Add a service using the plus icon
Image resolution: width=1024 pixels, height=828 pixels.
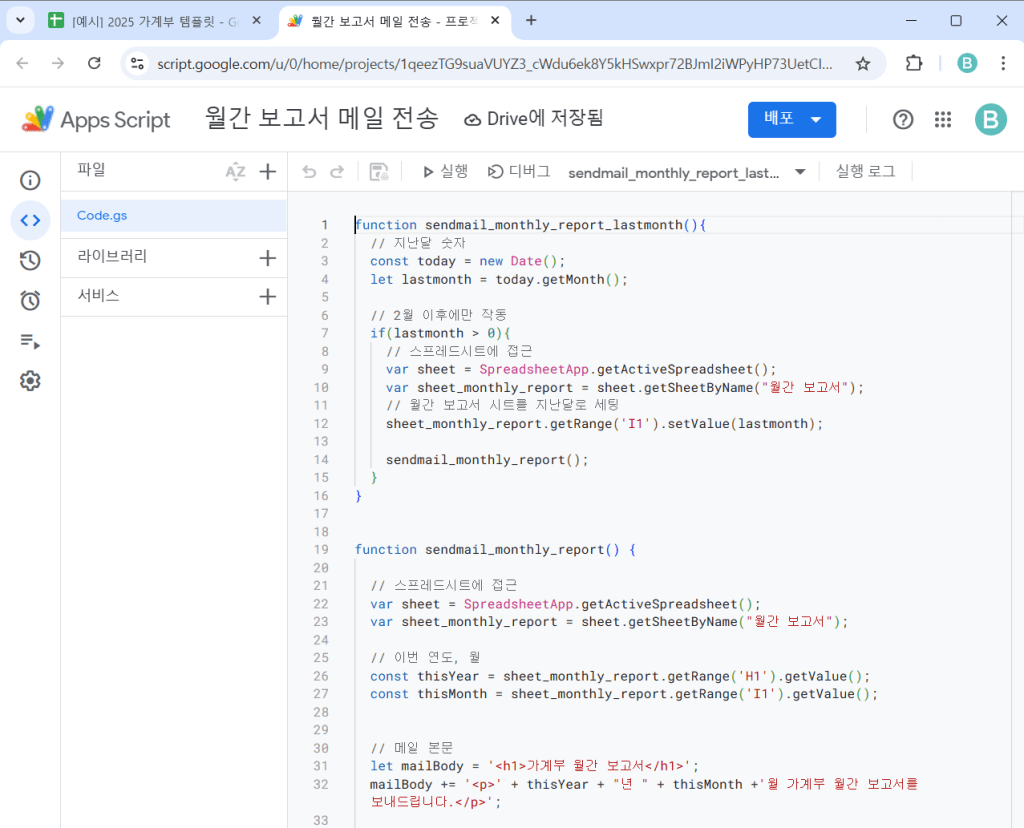click(267, 297)
